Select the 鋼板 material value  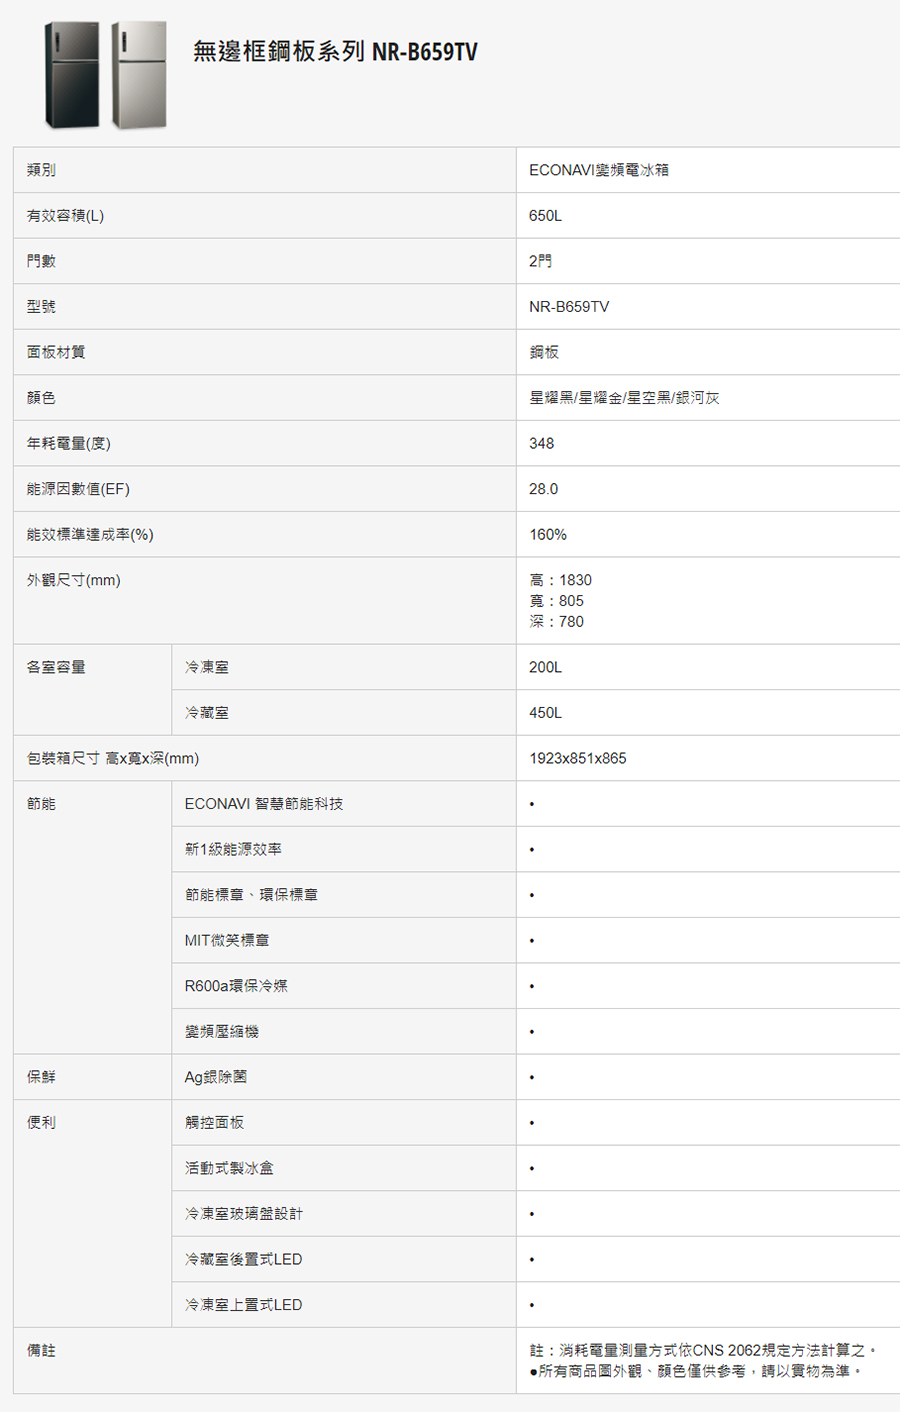click(x=544, y=352)
